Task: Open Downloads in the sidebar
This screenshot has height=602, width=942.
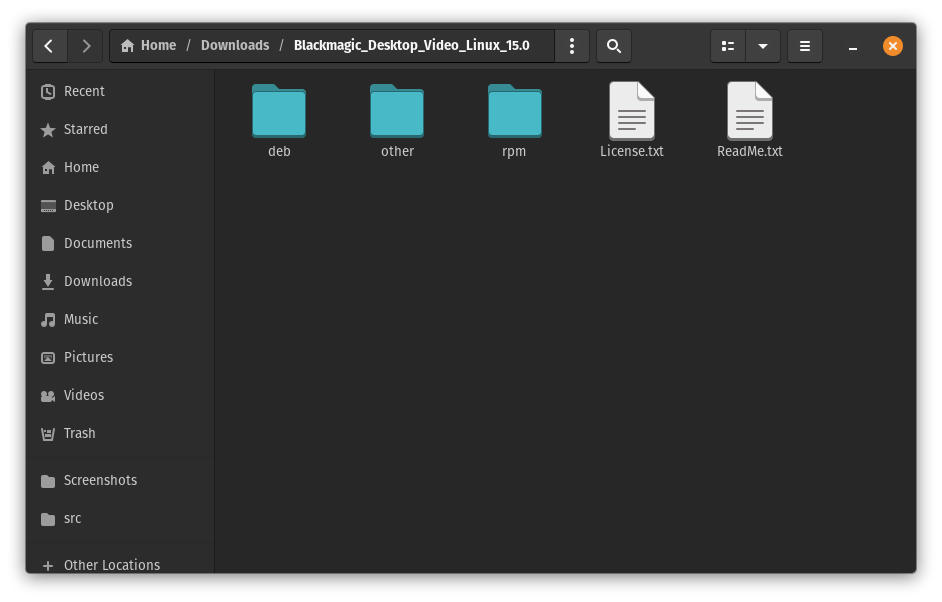Action: click(x=120, y=281)
